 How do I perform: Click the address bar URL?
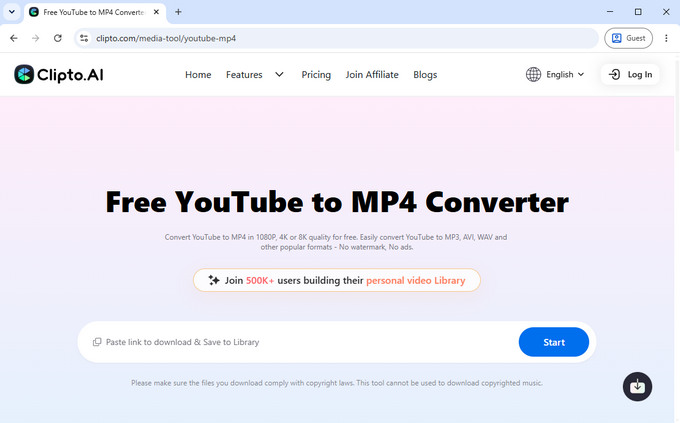point(166,38)
